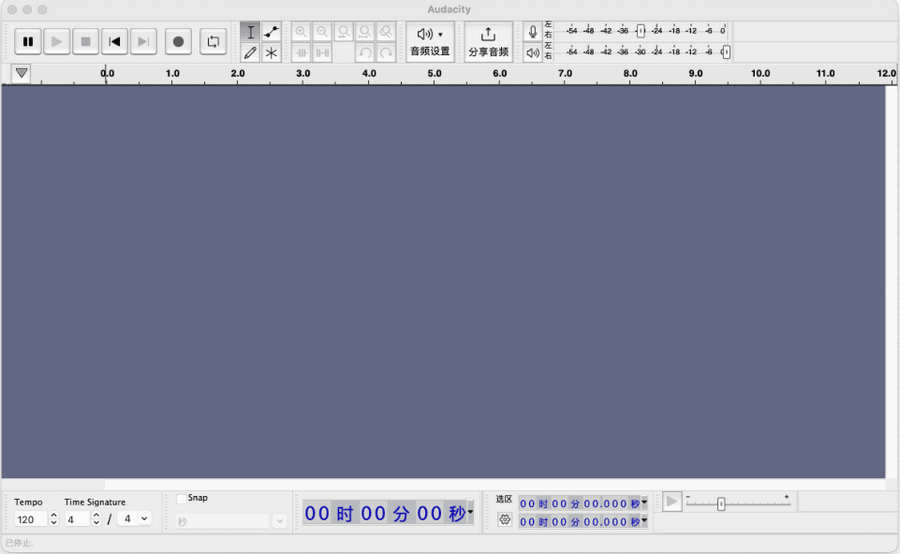900x554 pixels.
Task: Open the 音频设置 audio setup menu
Action: point(430,42)
